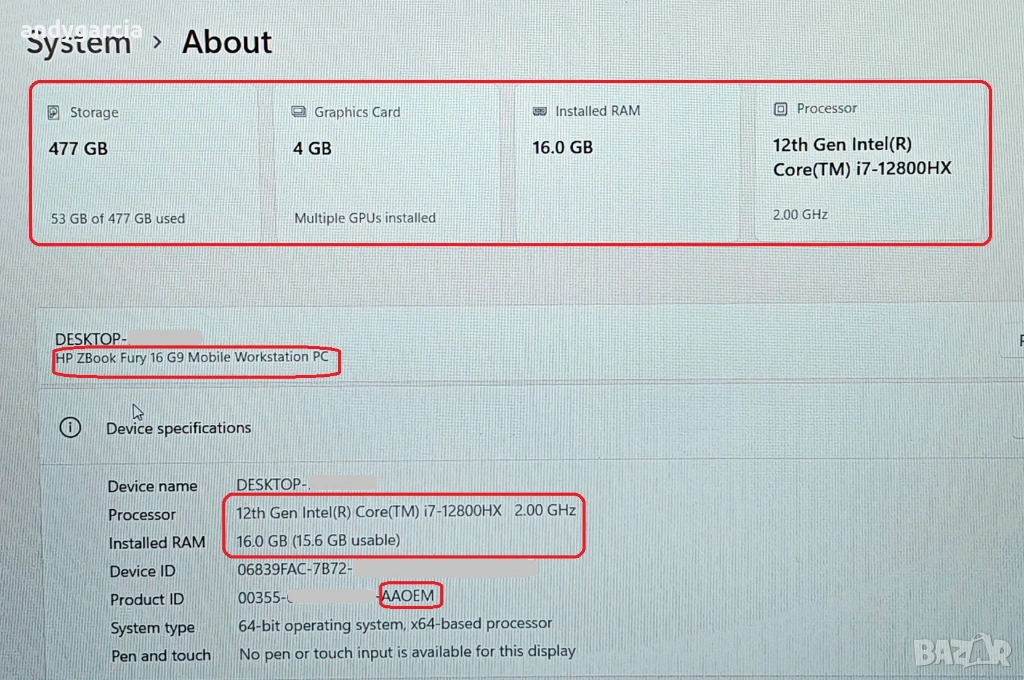Click the HP ZBook Fury 16 G9 model name
The height and width of the screenshot is (680, 1024).
[197, 358]
